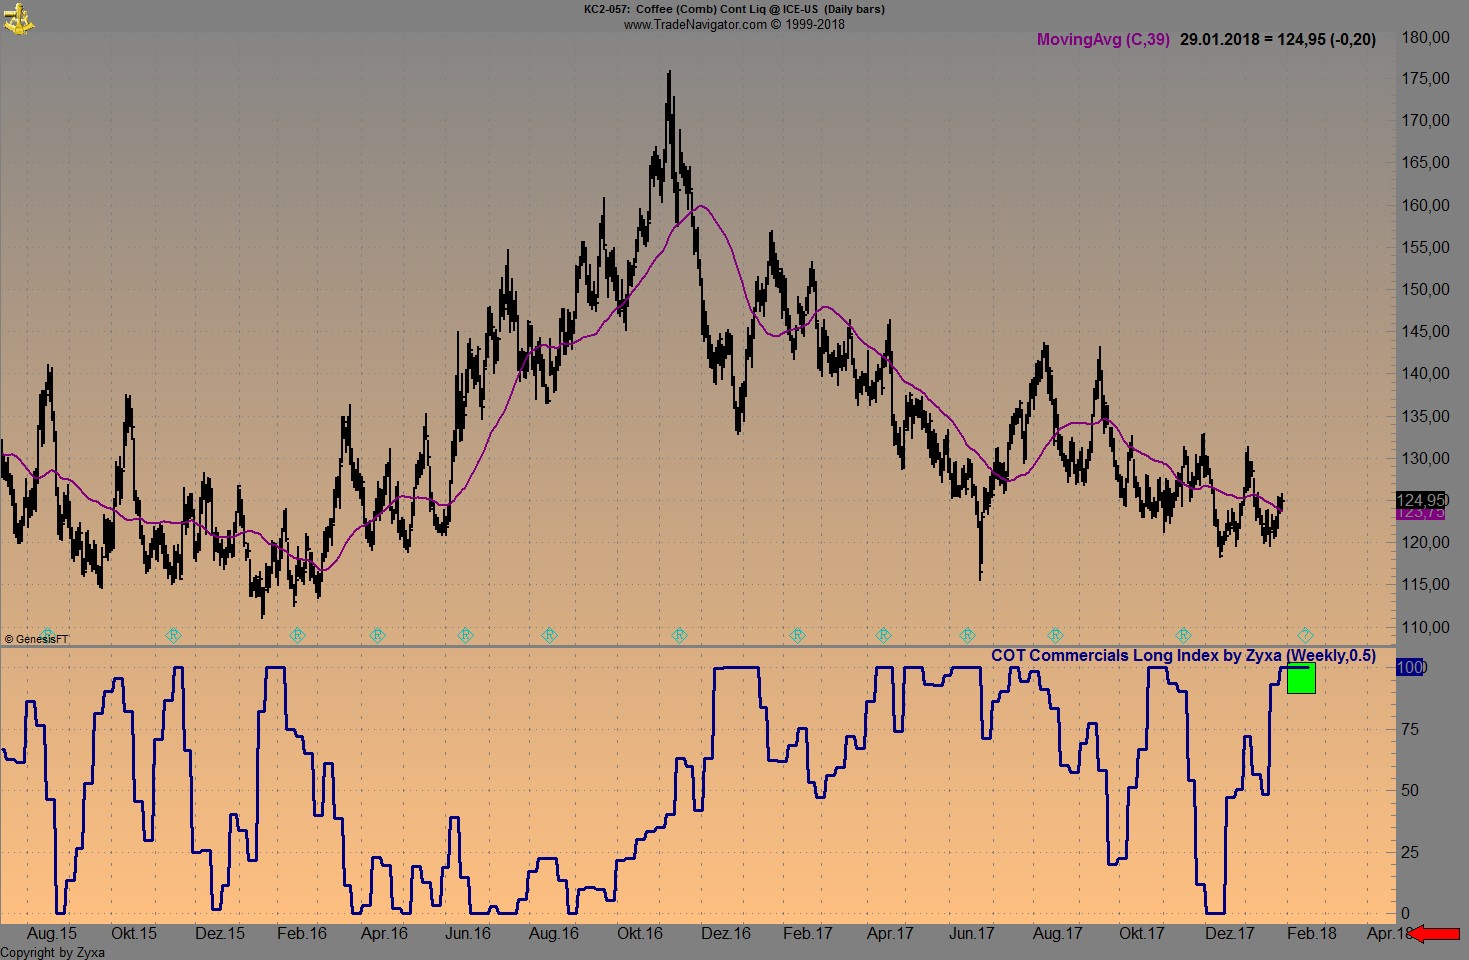The height and width of the screenshot is (960, 1469).
Task: Click the black 124,95 last price tag
Action: pos(1421,500)
